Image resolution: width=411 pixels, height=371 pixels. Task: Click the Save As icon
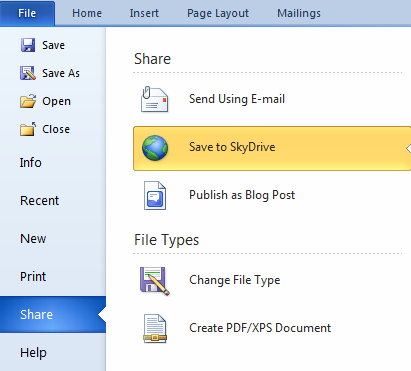(28, 73)
